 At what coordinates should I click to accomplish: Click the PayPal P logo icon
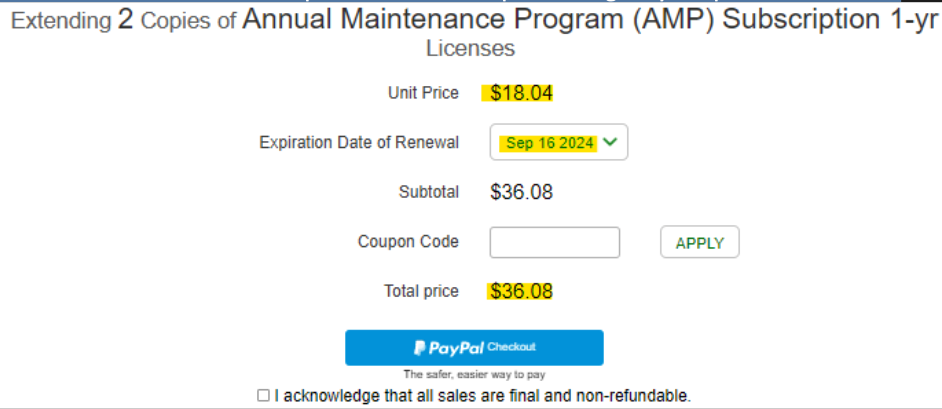[419, 348]
